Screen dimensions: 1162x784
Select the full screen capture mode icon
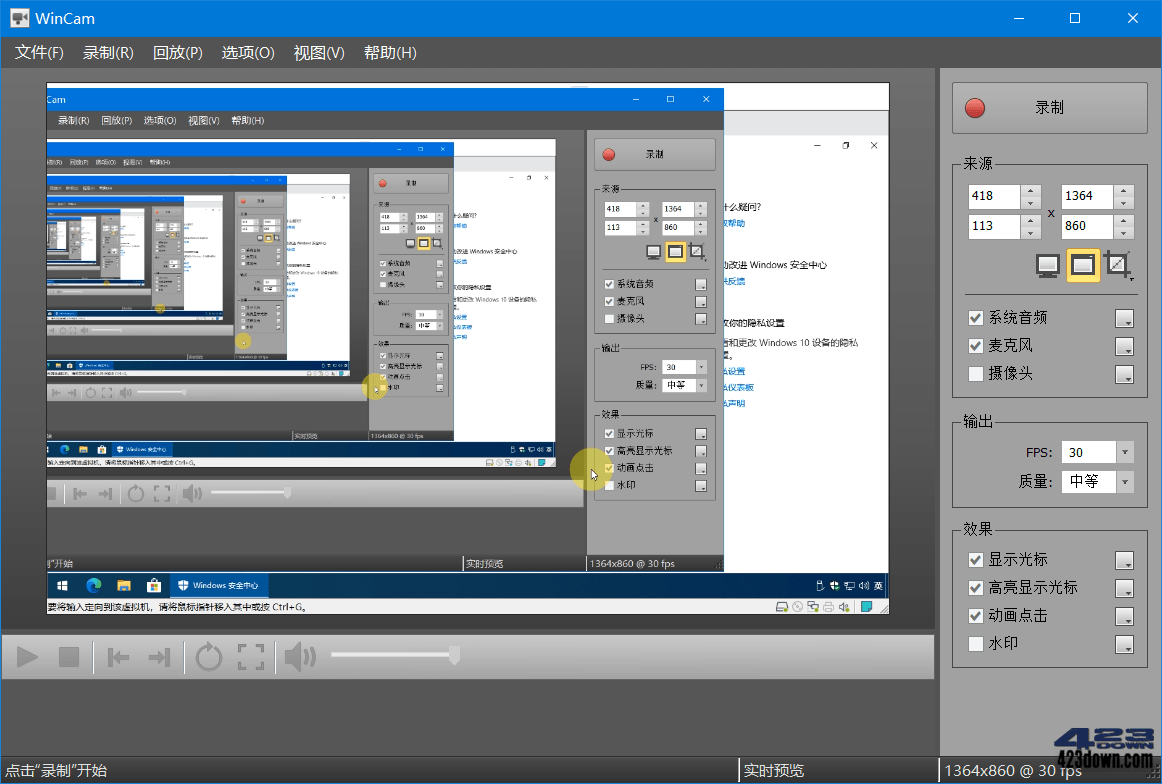point(1048,265)
